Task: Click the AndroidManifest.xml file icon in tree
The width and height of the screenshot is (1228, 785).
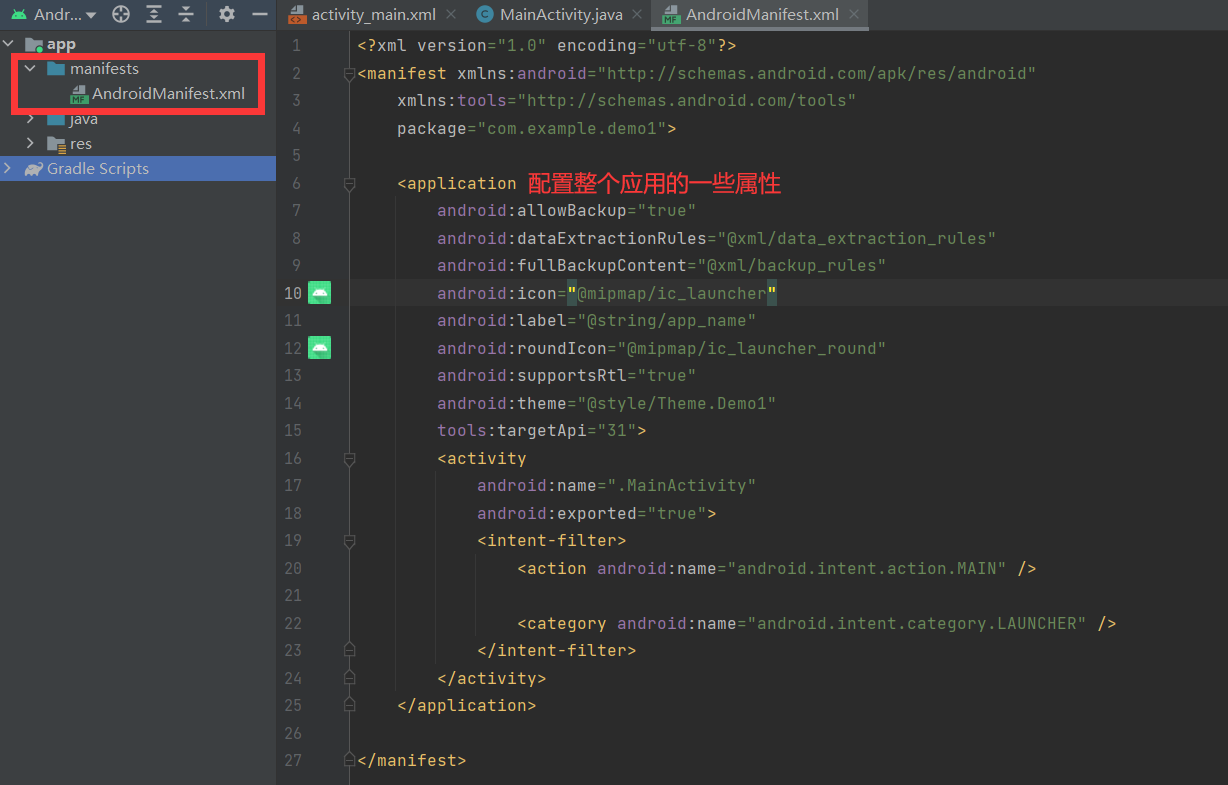Action: coord(79,95)
